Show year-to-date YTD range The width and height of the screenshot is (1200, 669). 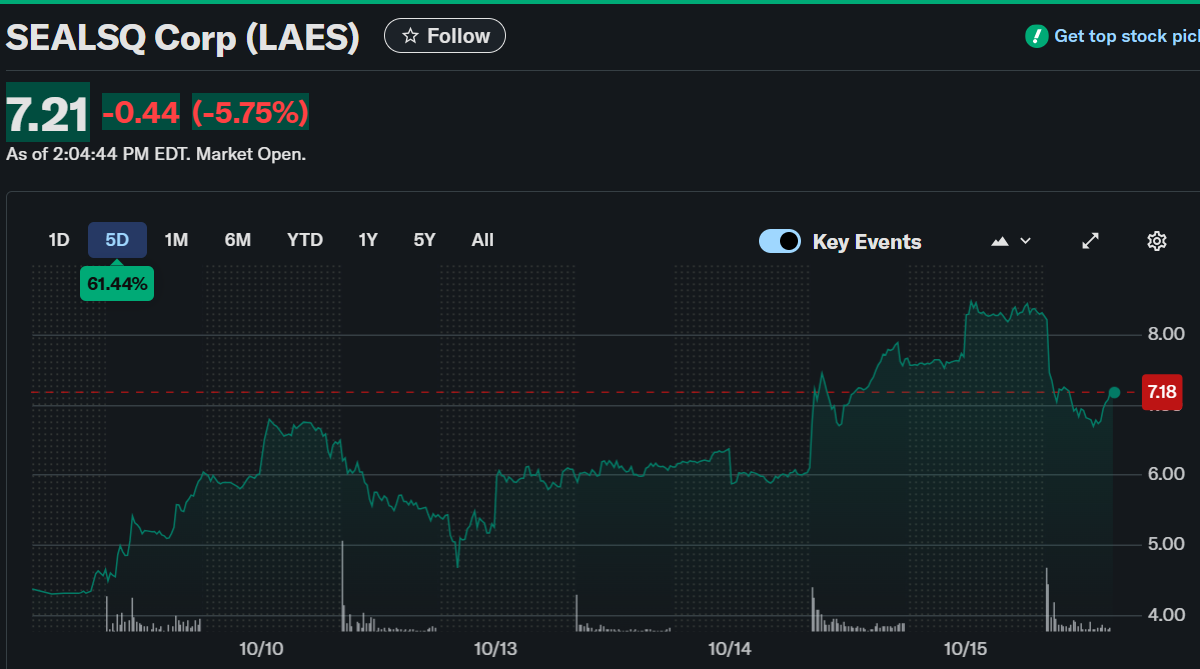point(304,240)
